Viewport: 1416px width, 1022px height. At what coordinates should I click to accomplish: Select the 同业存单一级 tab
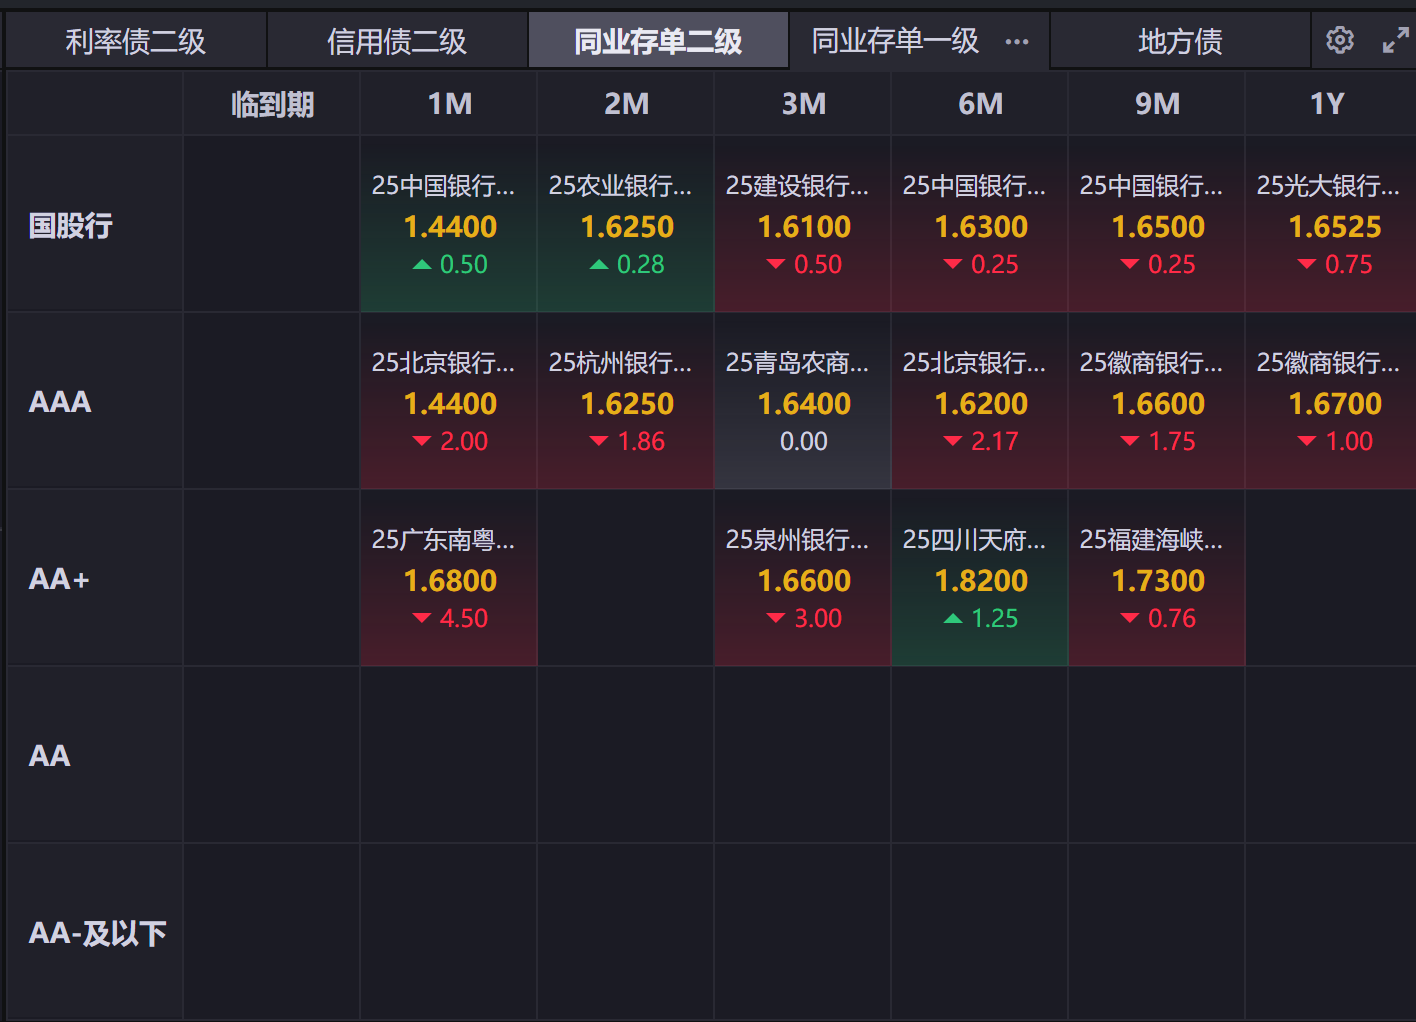coord(894,41)
